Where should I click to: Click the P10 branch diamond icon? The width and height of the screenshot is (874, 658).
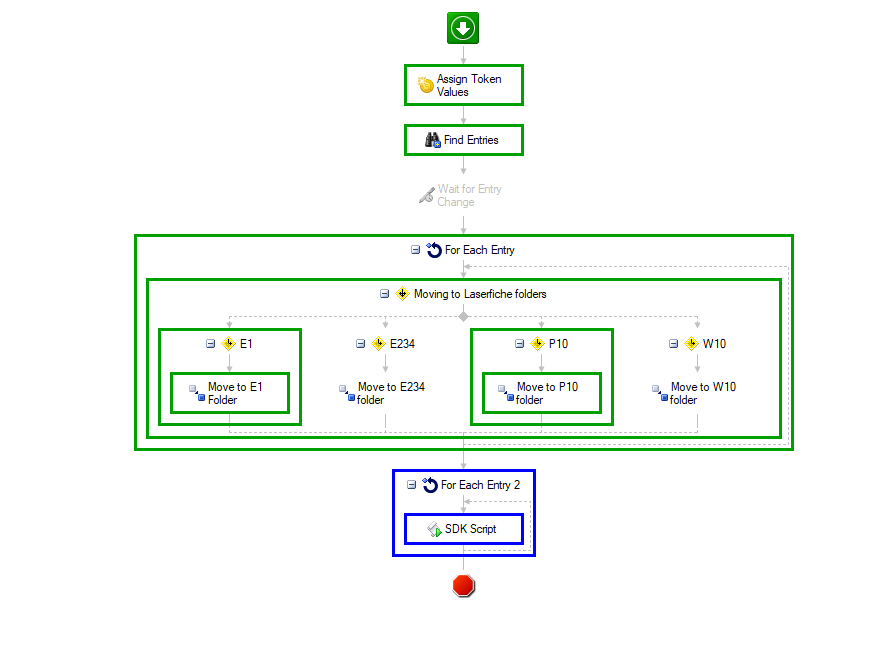(x=537, y=343)
